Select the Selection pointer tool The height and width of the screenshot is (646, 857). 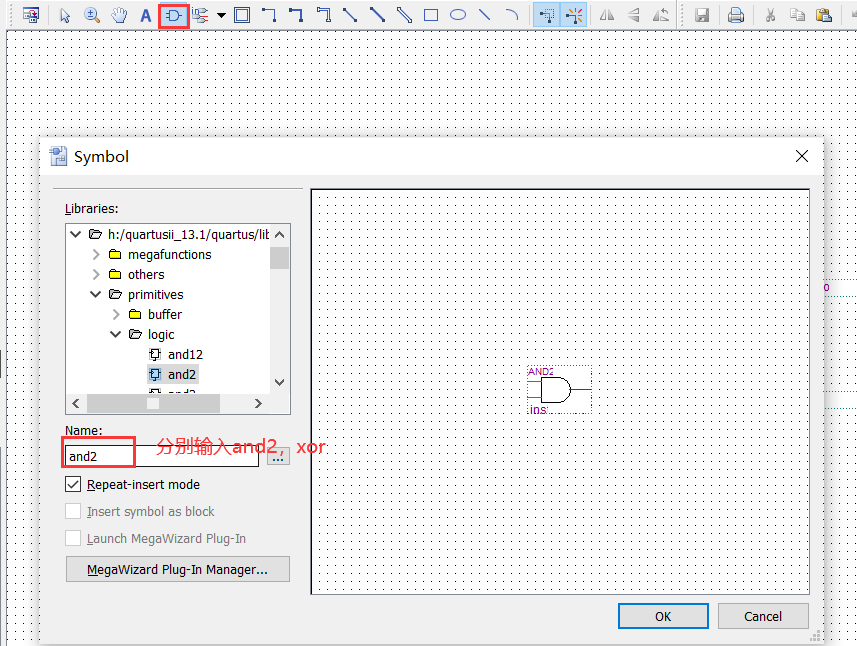(65, 15)
